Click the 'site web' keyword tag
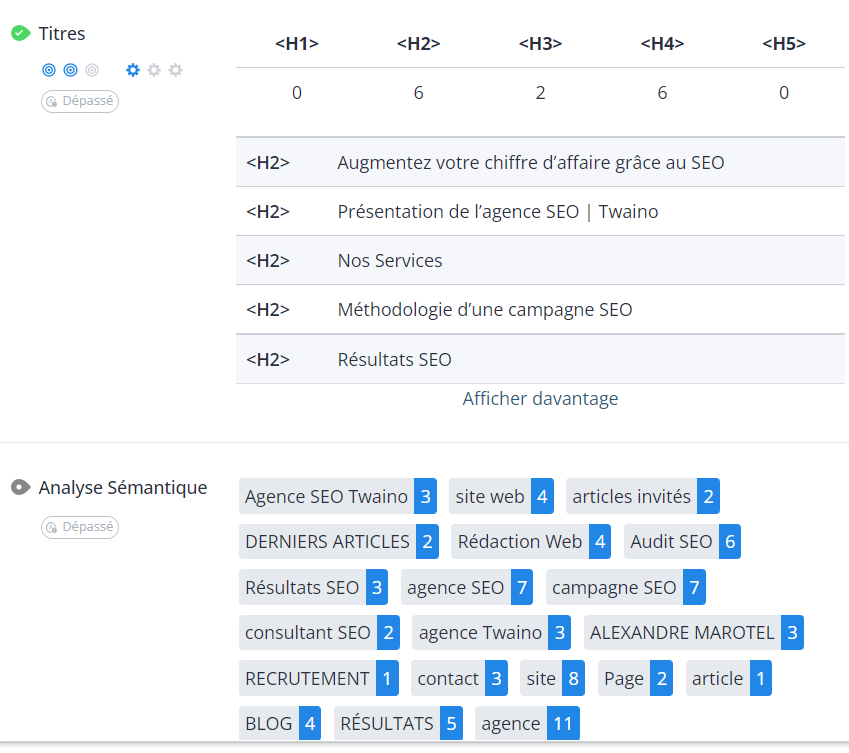The image size is (849, 753). click(501, 496)
